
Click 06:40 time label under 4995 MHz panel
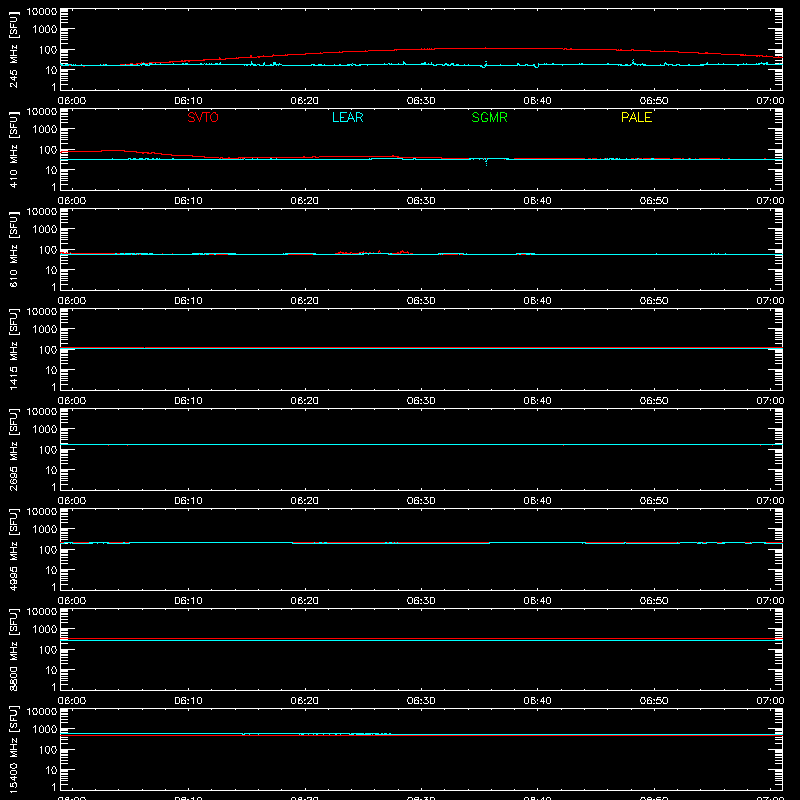point(537,601)
